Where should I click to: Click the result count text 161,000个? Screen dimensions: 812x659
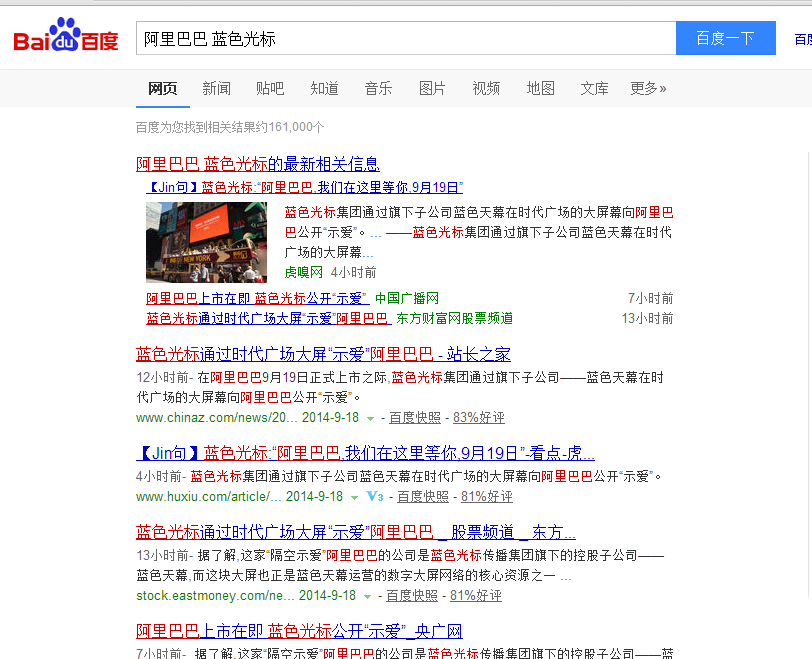point(296,127)
